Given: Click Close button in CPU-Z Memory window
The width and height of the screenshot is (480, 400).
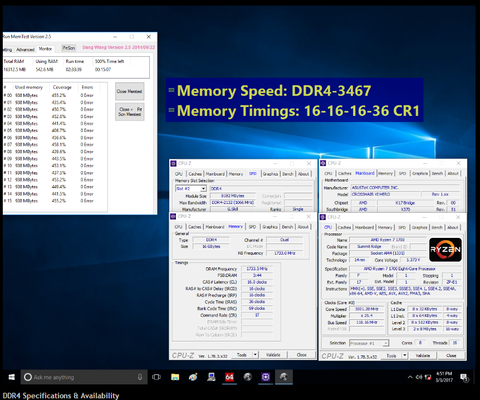Looking at the screenshot, I should 302,355.
